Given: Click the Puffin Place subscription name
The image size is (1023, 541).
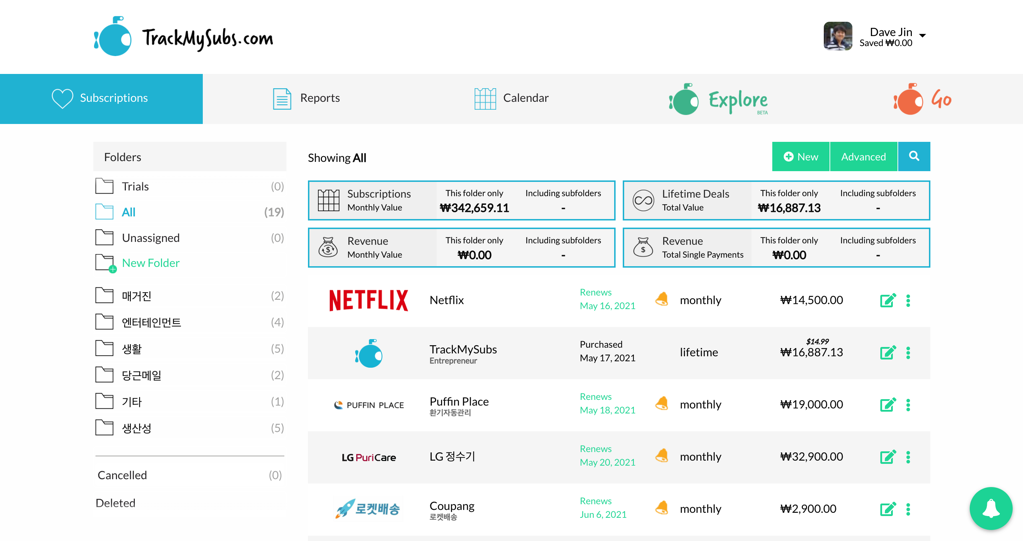Looking at the screenshot, I should (x=459, y=401).
